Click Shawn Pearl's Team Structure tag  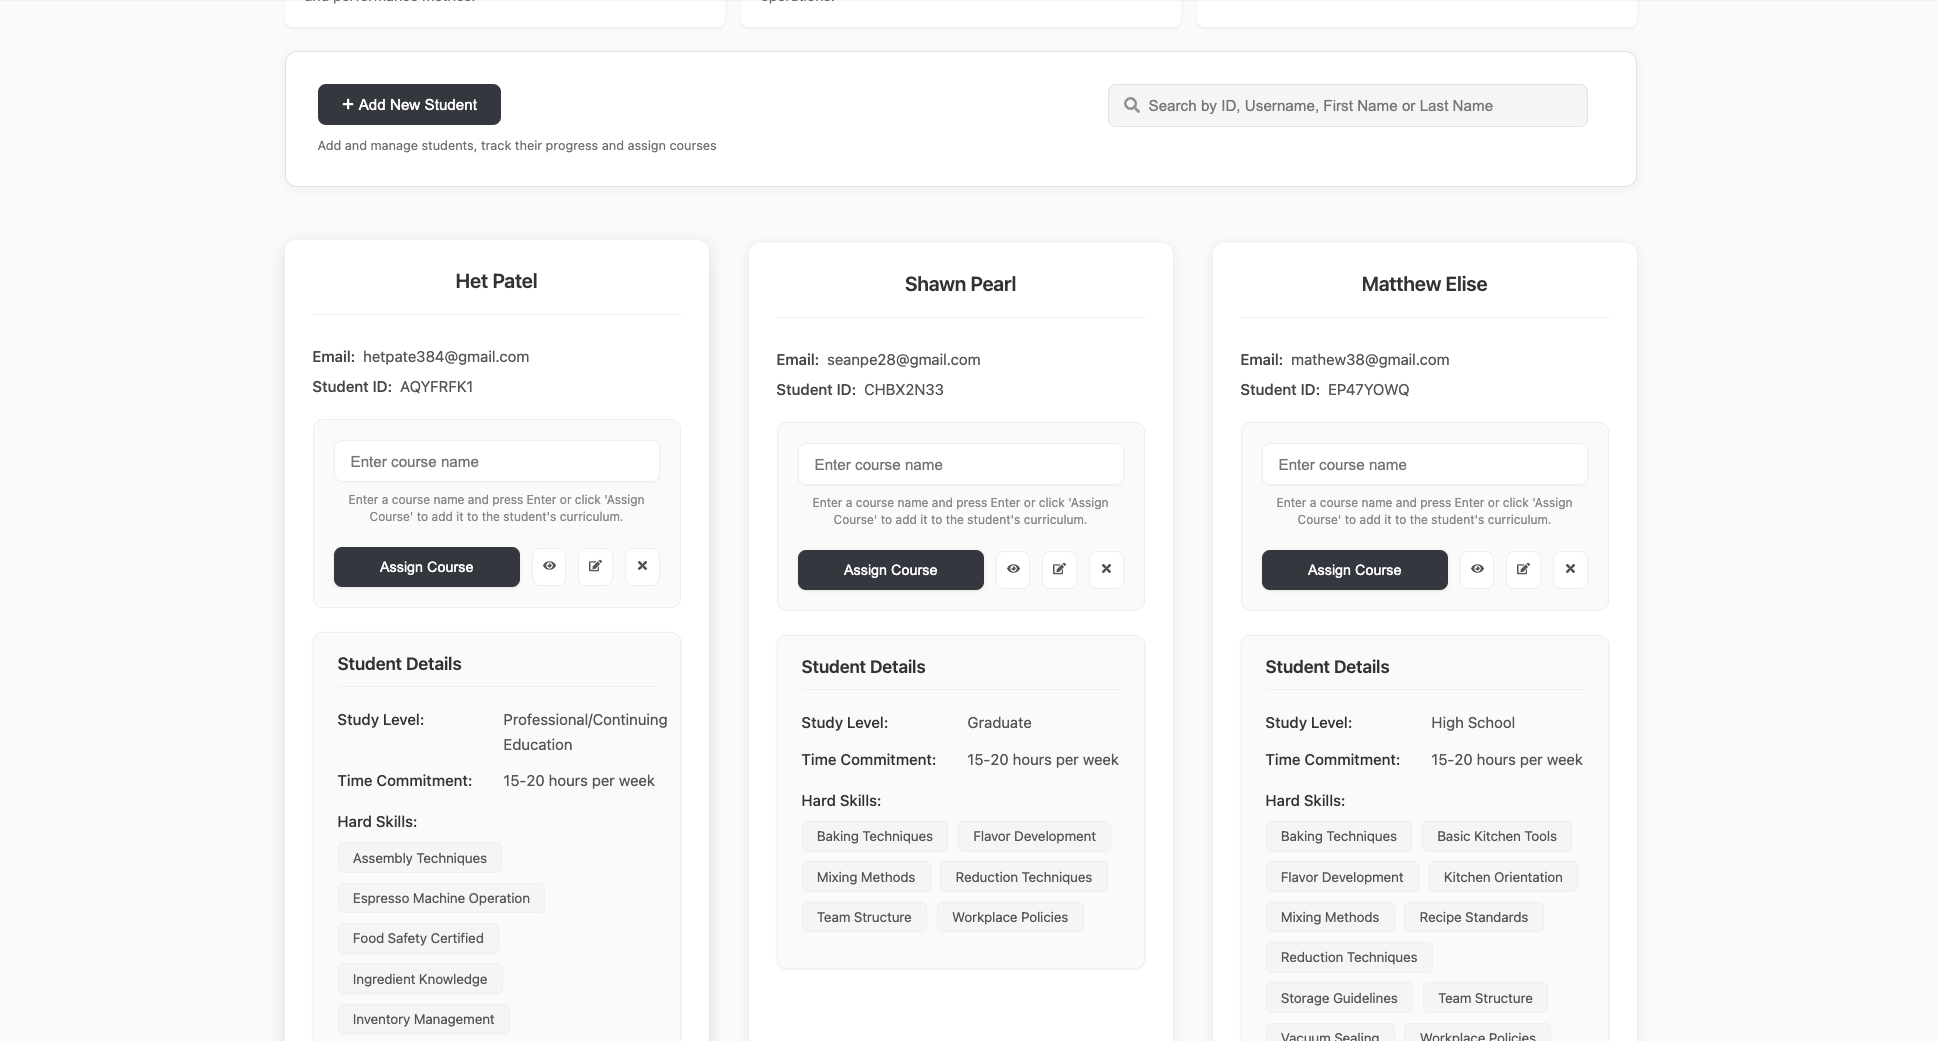click(x=864, y=917)
